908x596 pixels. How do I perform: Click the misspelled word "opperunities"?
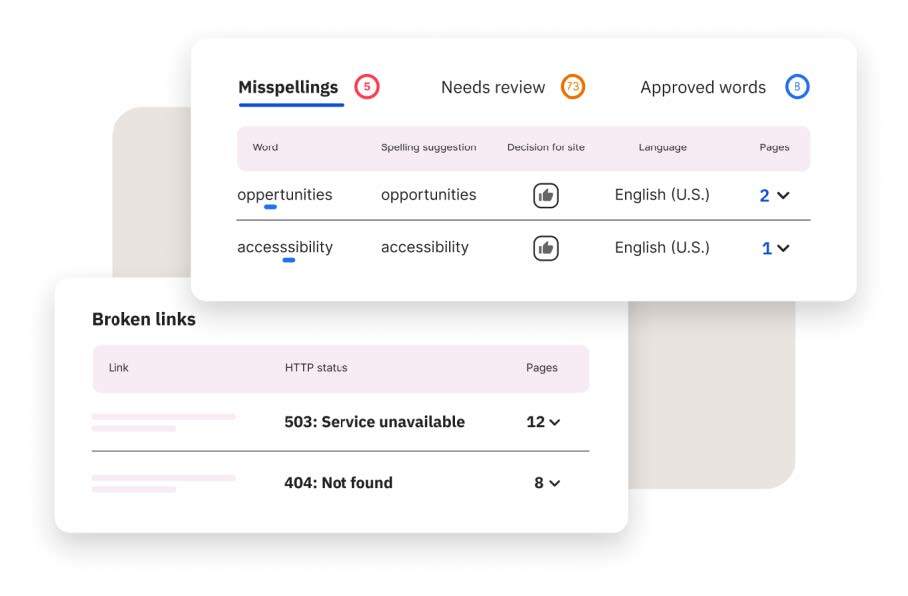tap(284, 195)
